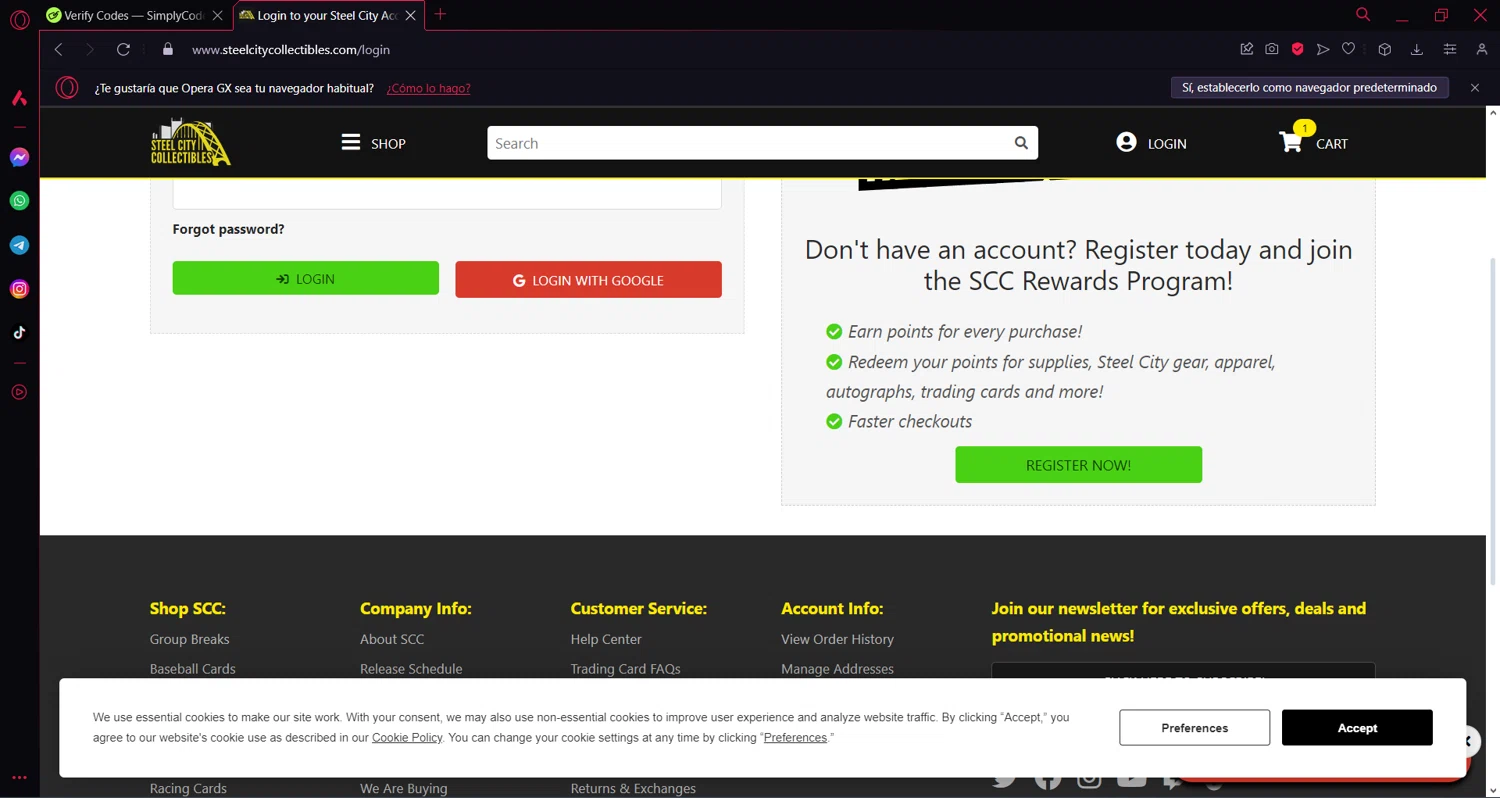Open the Release Schedule link
This screenshot has height=798, width=1500.
(x=411, y=669)
